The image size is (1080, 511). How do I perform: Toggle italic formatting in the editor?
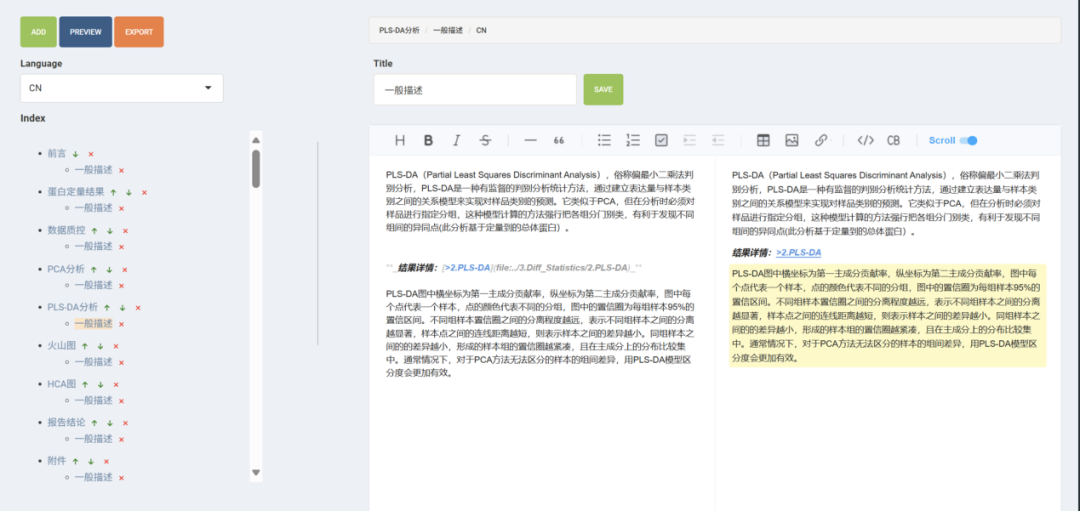(x=456, y=140)
